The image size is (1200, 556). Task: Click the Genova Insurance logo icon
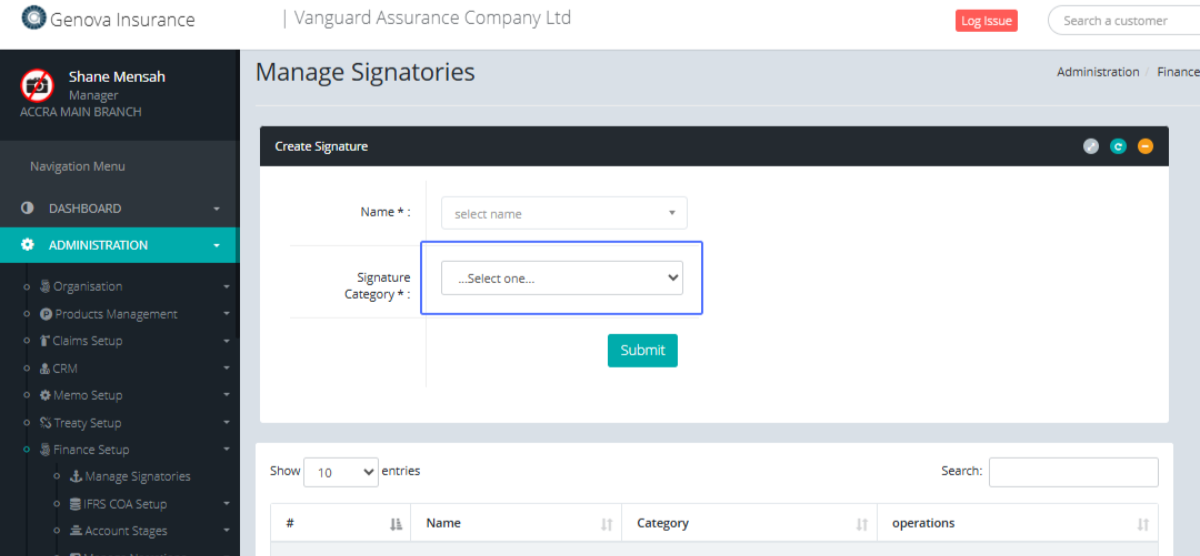point(34,18)
